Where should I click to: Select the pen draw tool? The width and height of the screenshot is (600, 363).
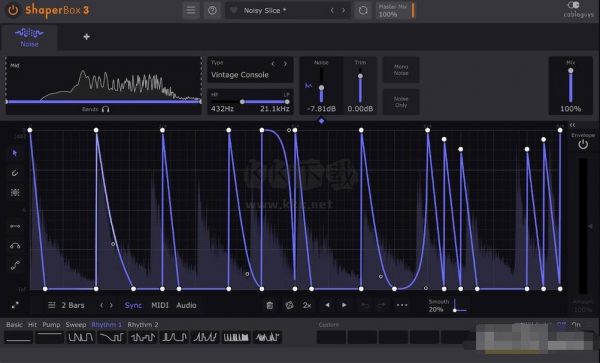point(15,173)
